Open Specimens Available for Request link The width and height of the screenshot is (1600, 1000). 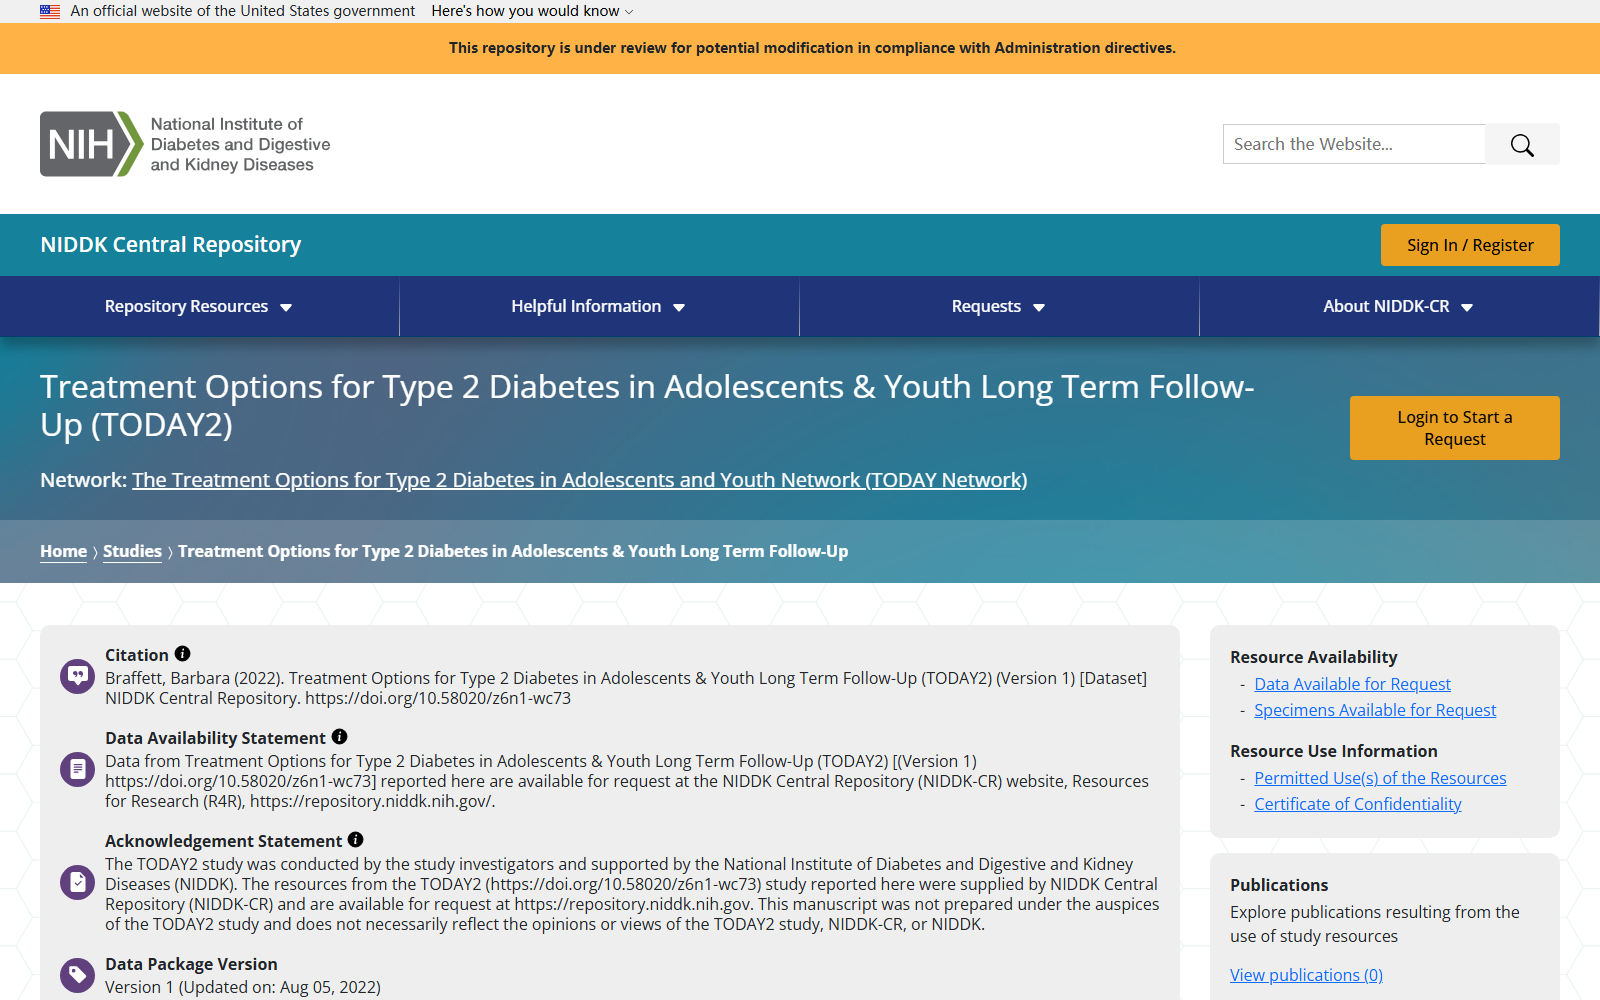point(1375,710)
